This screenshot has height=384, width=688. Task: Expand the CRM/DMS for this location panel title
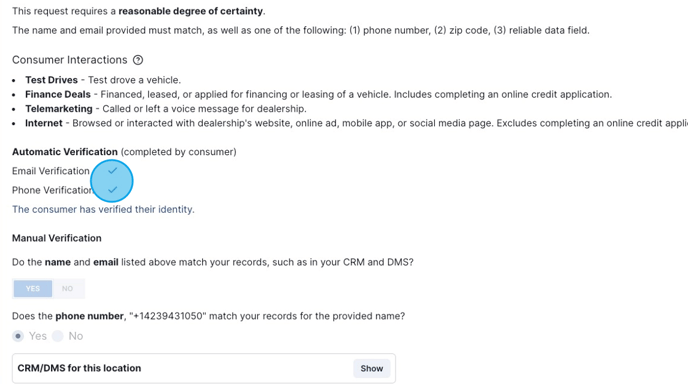(x=79, y=368)
